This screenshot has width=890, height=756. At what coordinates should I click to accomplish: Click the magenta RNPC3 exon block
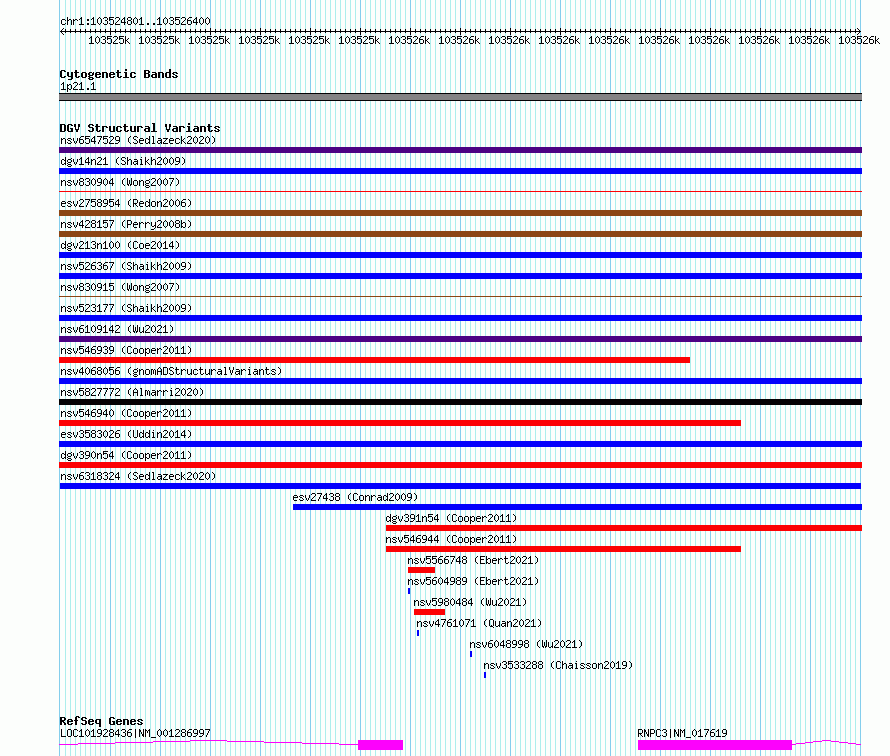(715, 745)
